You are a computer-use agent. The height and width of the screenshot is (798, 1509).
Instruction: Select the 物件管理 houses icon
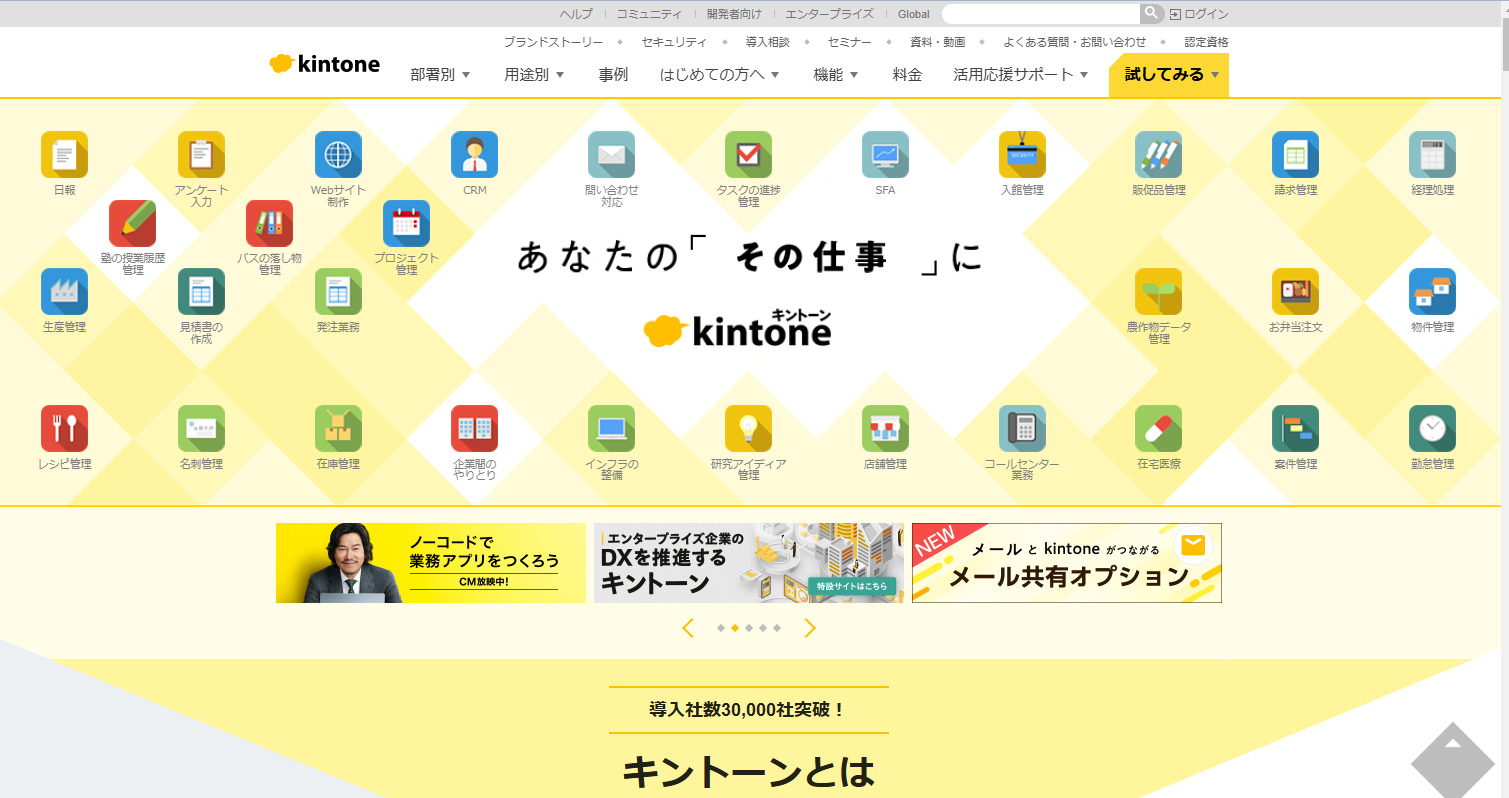tap(1432, 292)
